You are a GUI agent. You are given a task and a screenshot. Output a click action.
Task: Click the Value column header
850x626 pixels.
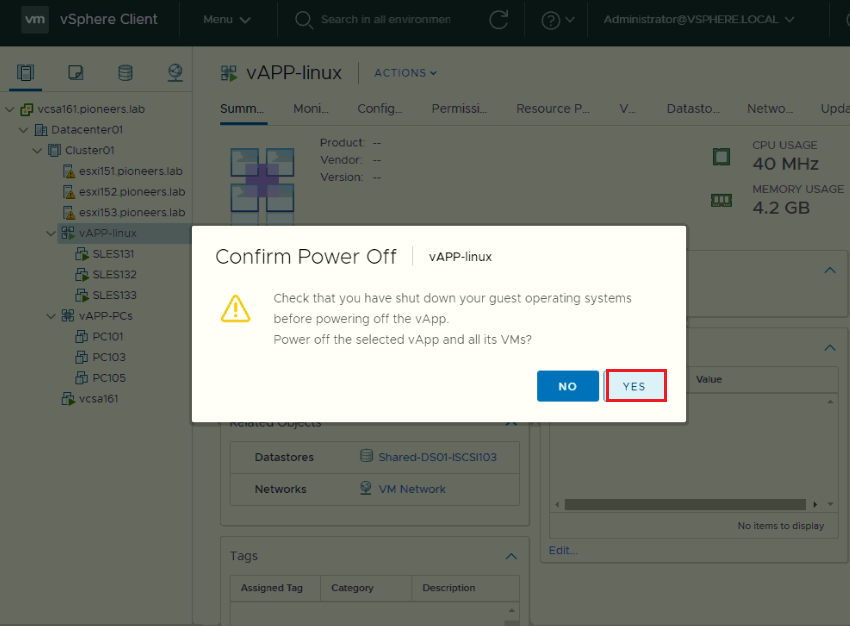click(709, 379)
